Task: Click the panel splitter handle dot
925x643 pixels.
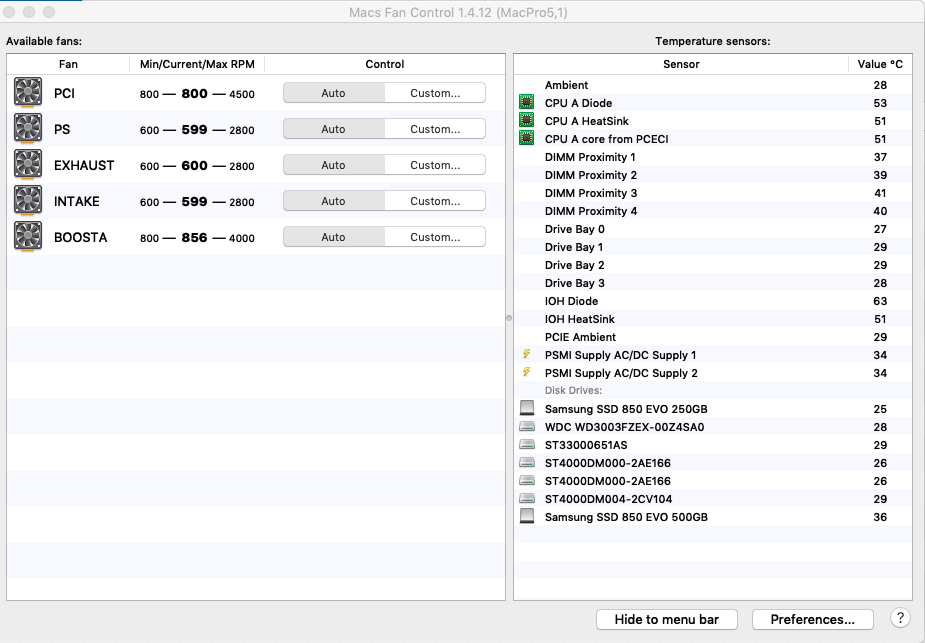Action: click(x=509, y=318)
